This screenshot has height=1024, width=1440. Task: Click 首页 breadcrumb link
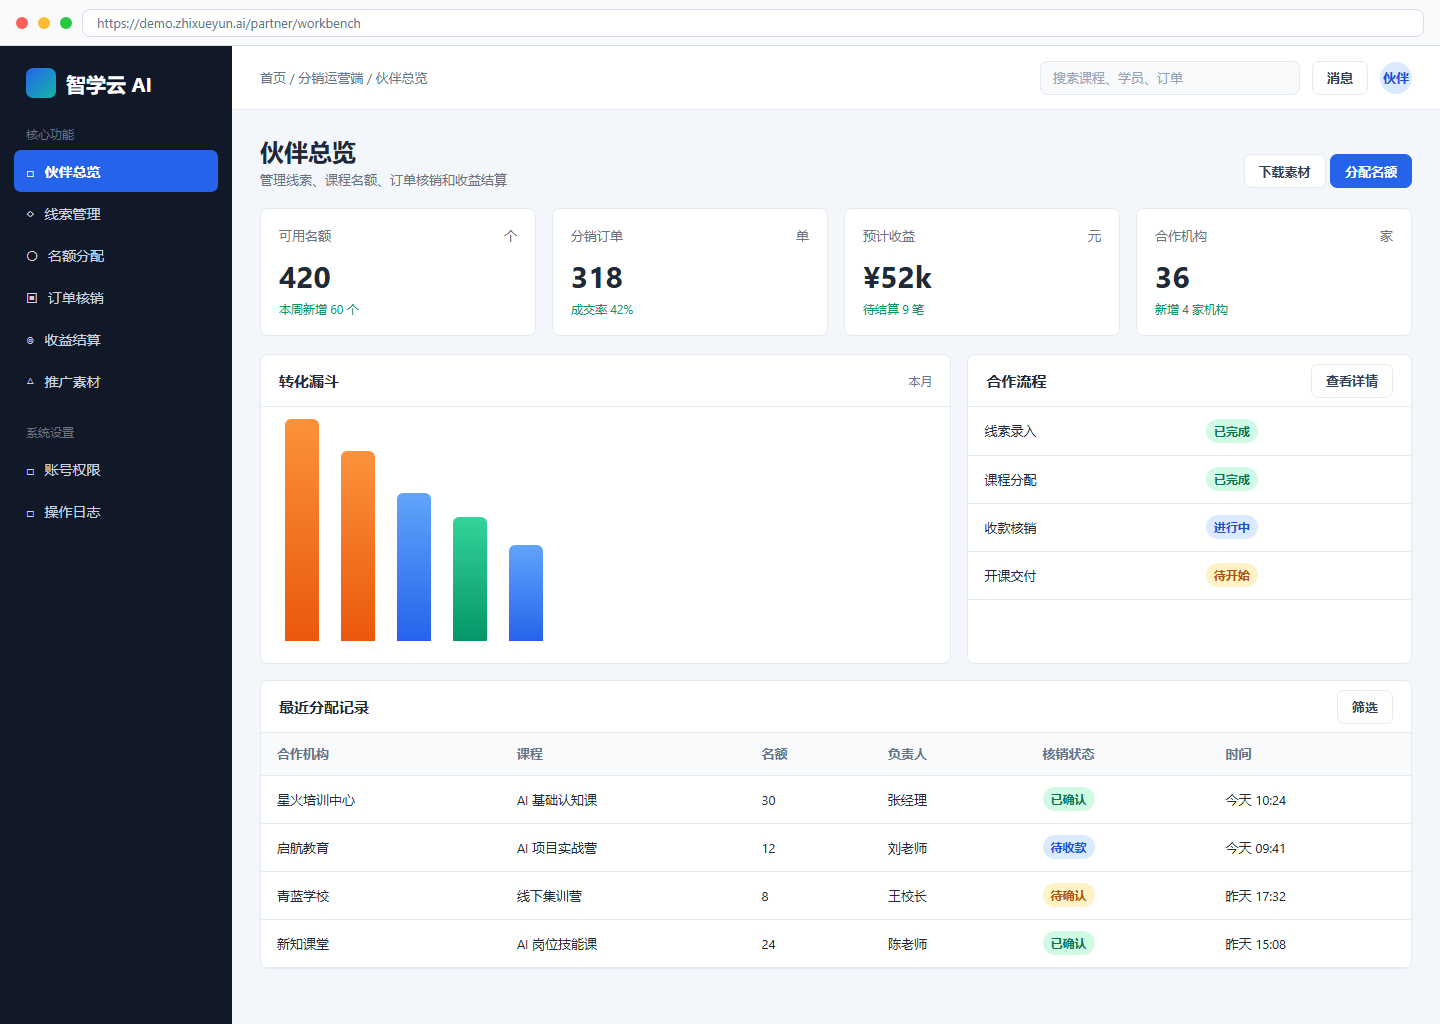273,78
